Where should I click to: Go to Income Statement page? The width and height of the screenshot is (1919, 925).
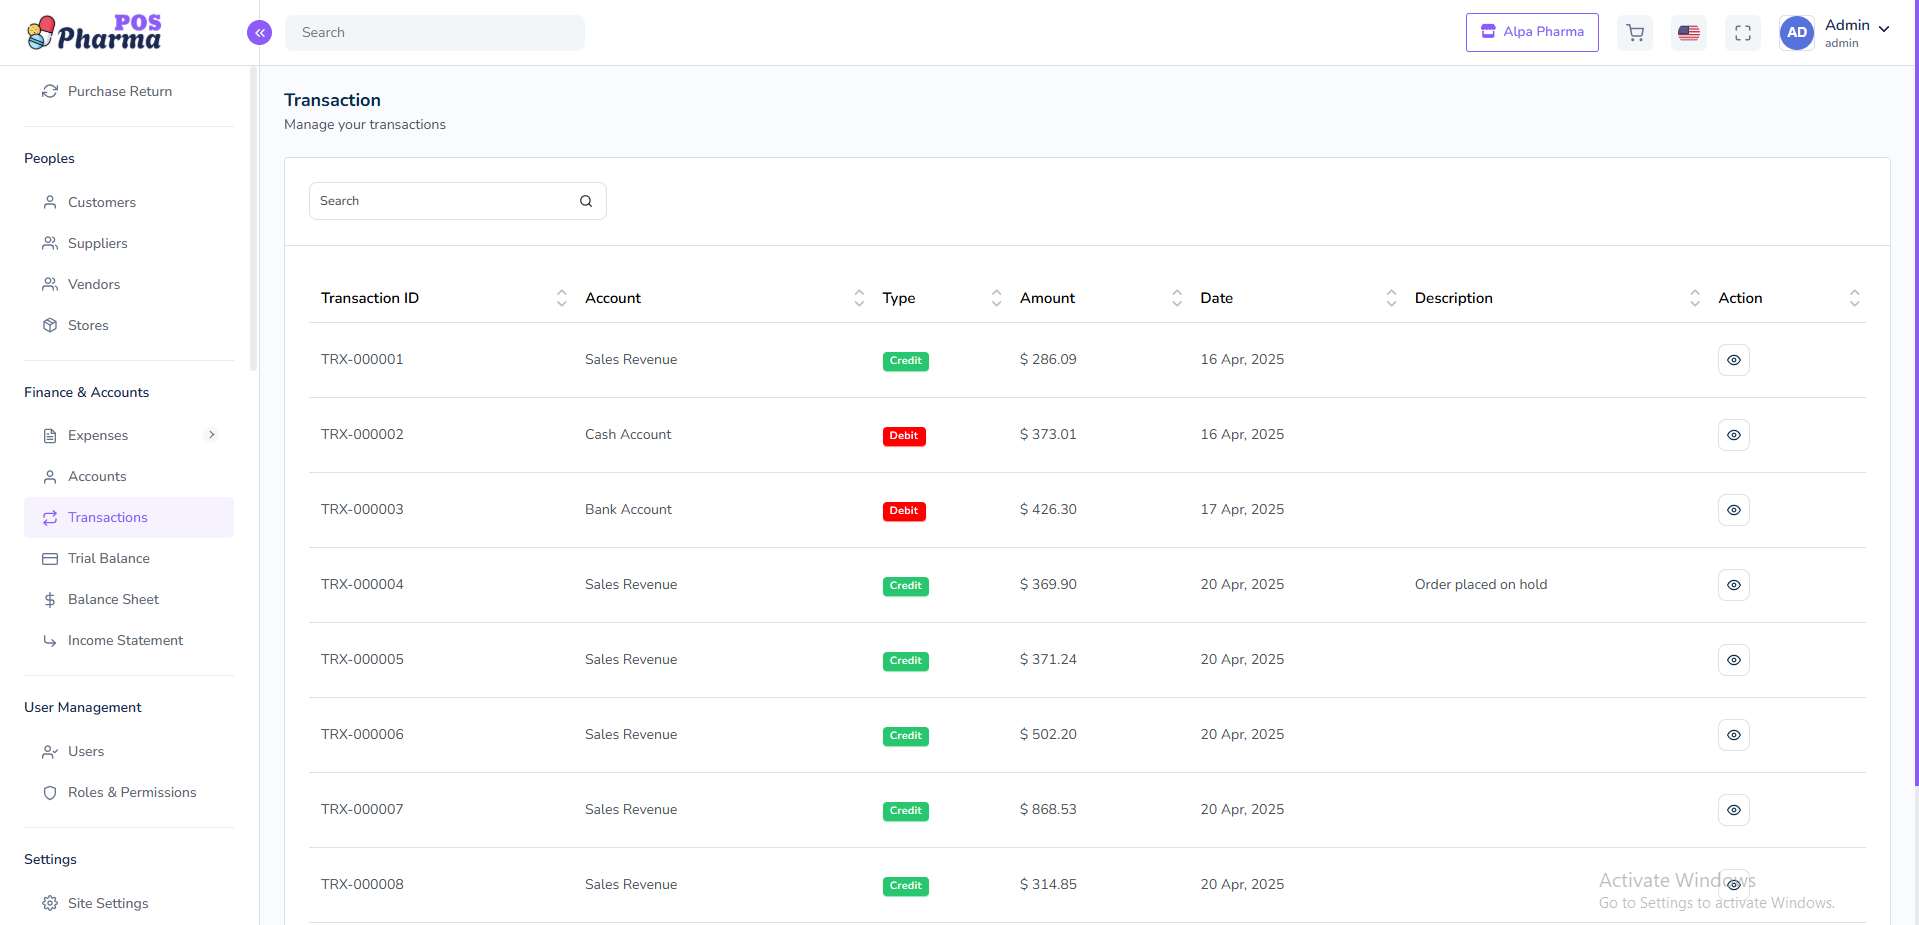125,640
